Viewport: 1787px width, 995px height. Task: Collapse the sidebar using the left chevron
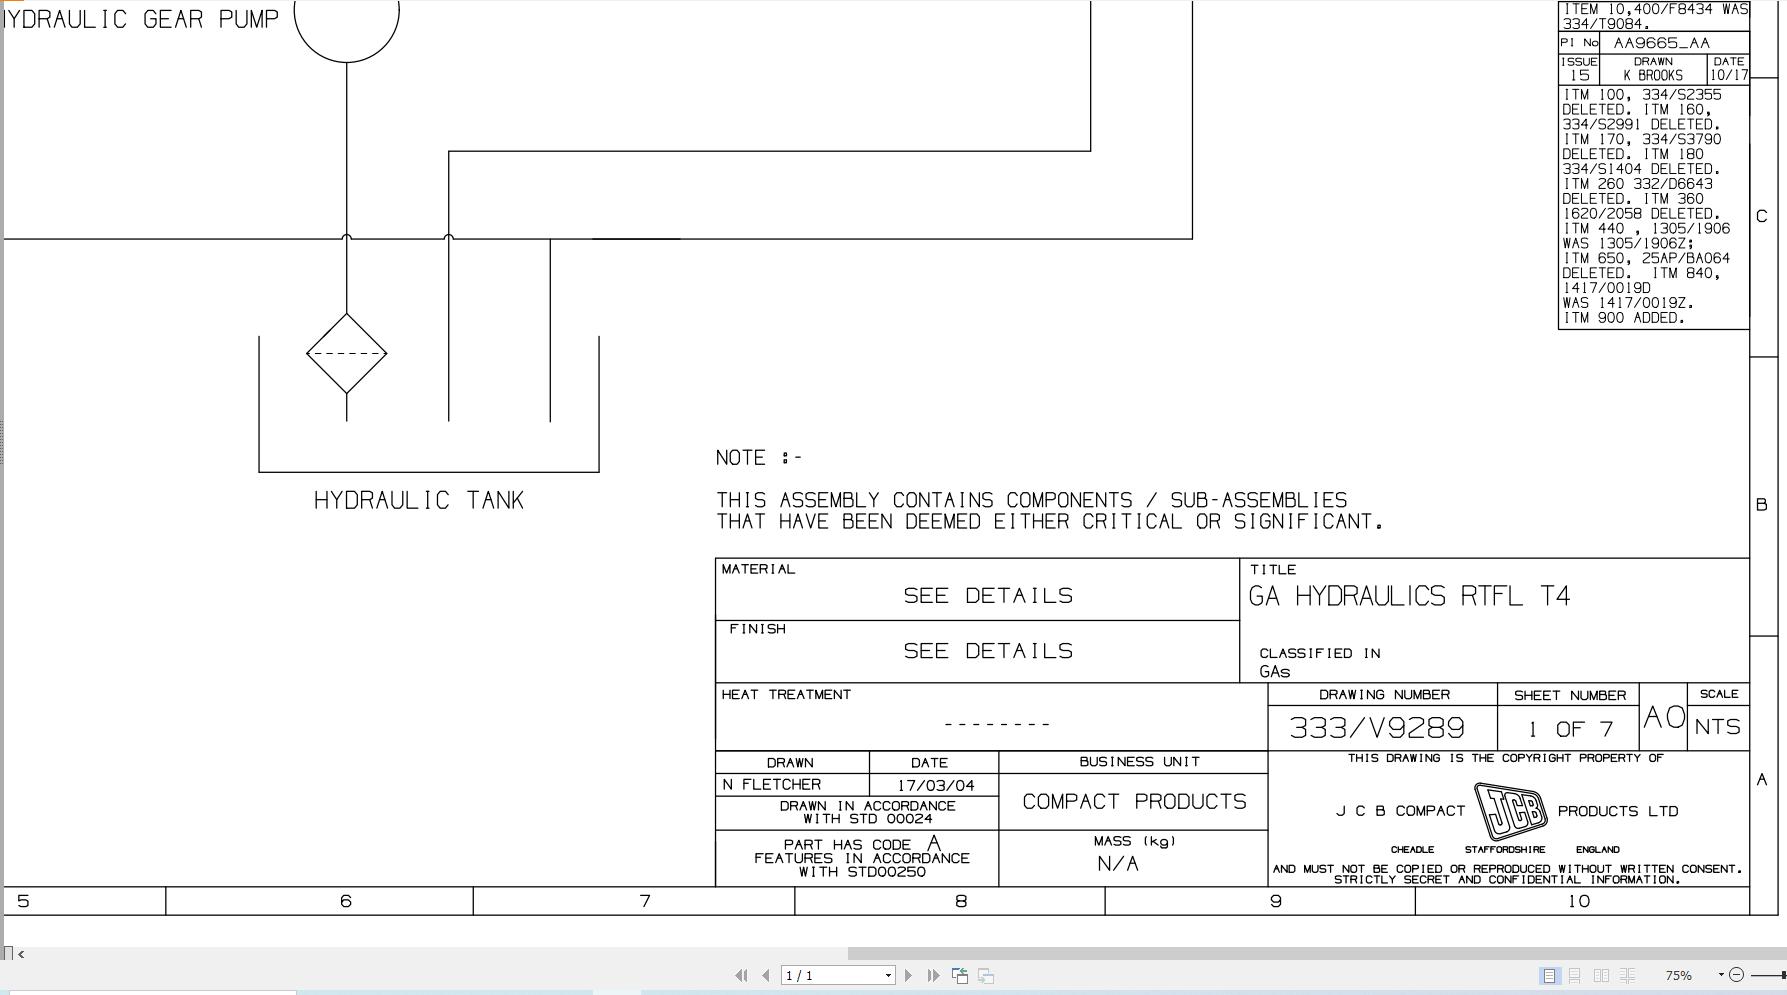(20, 954)
